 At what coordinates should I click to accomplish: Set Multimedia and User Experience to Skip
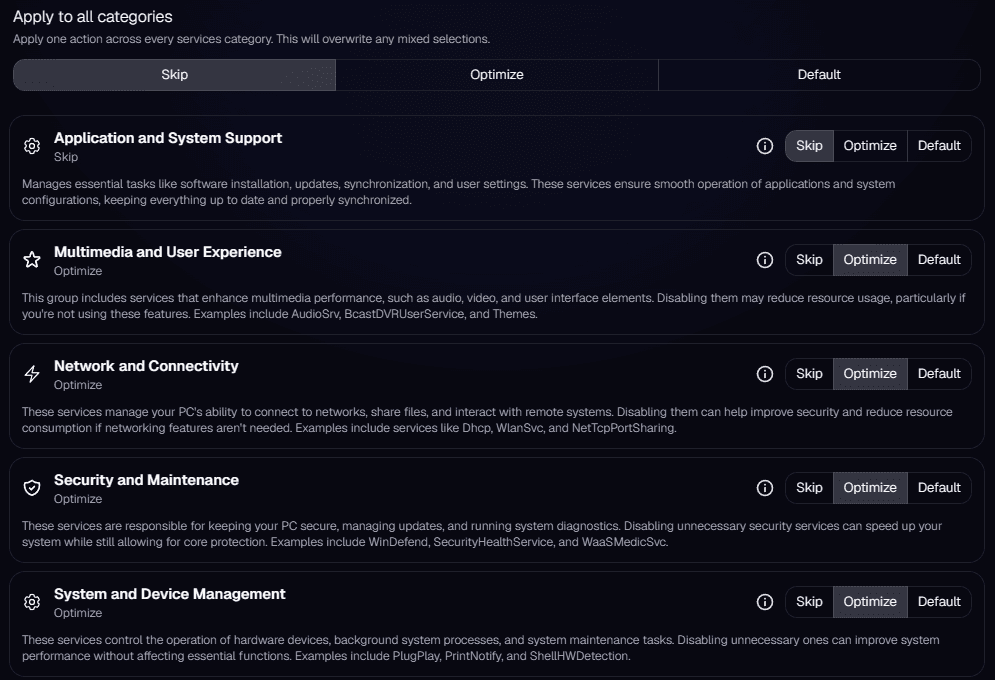809,260
